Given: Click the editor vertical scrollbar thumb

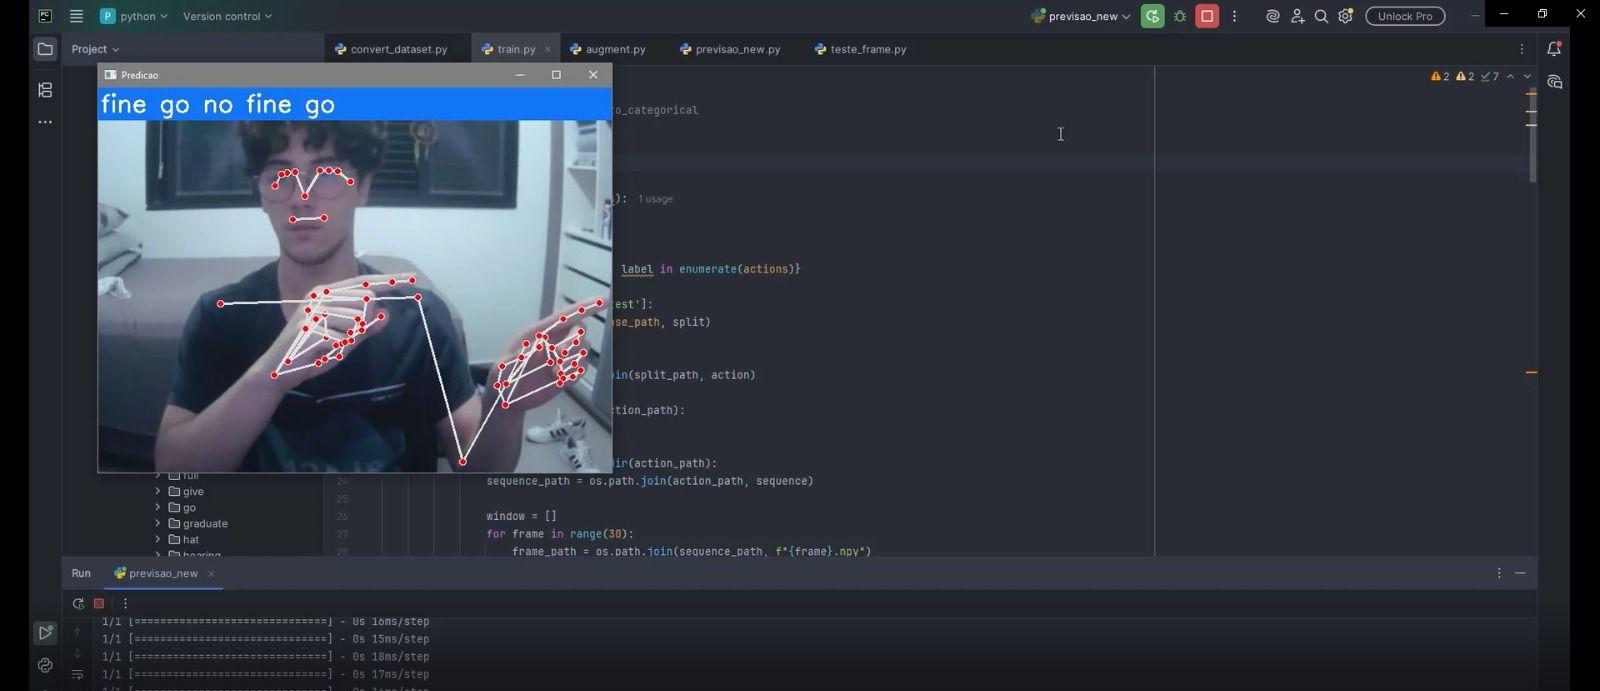Looking at the screenshot, I should pos(1532,135).
